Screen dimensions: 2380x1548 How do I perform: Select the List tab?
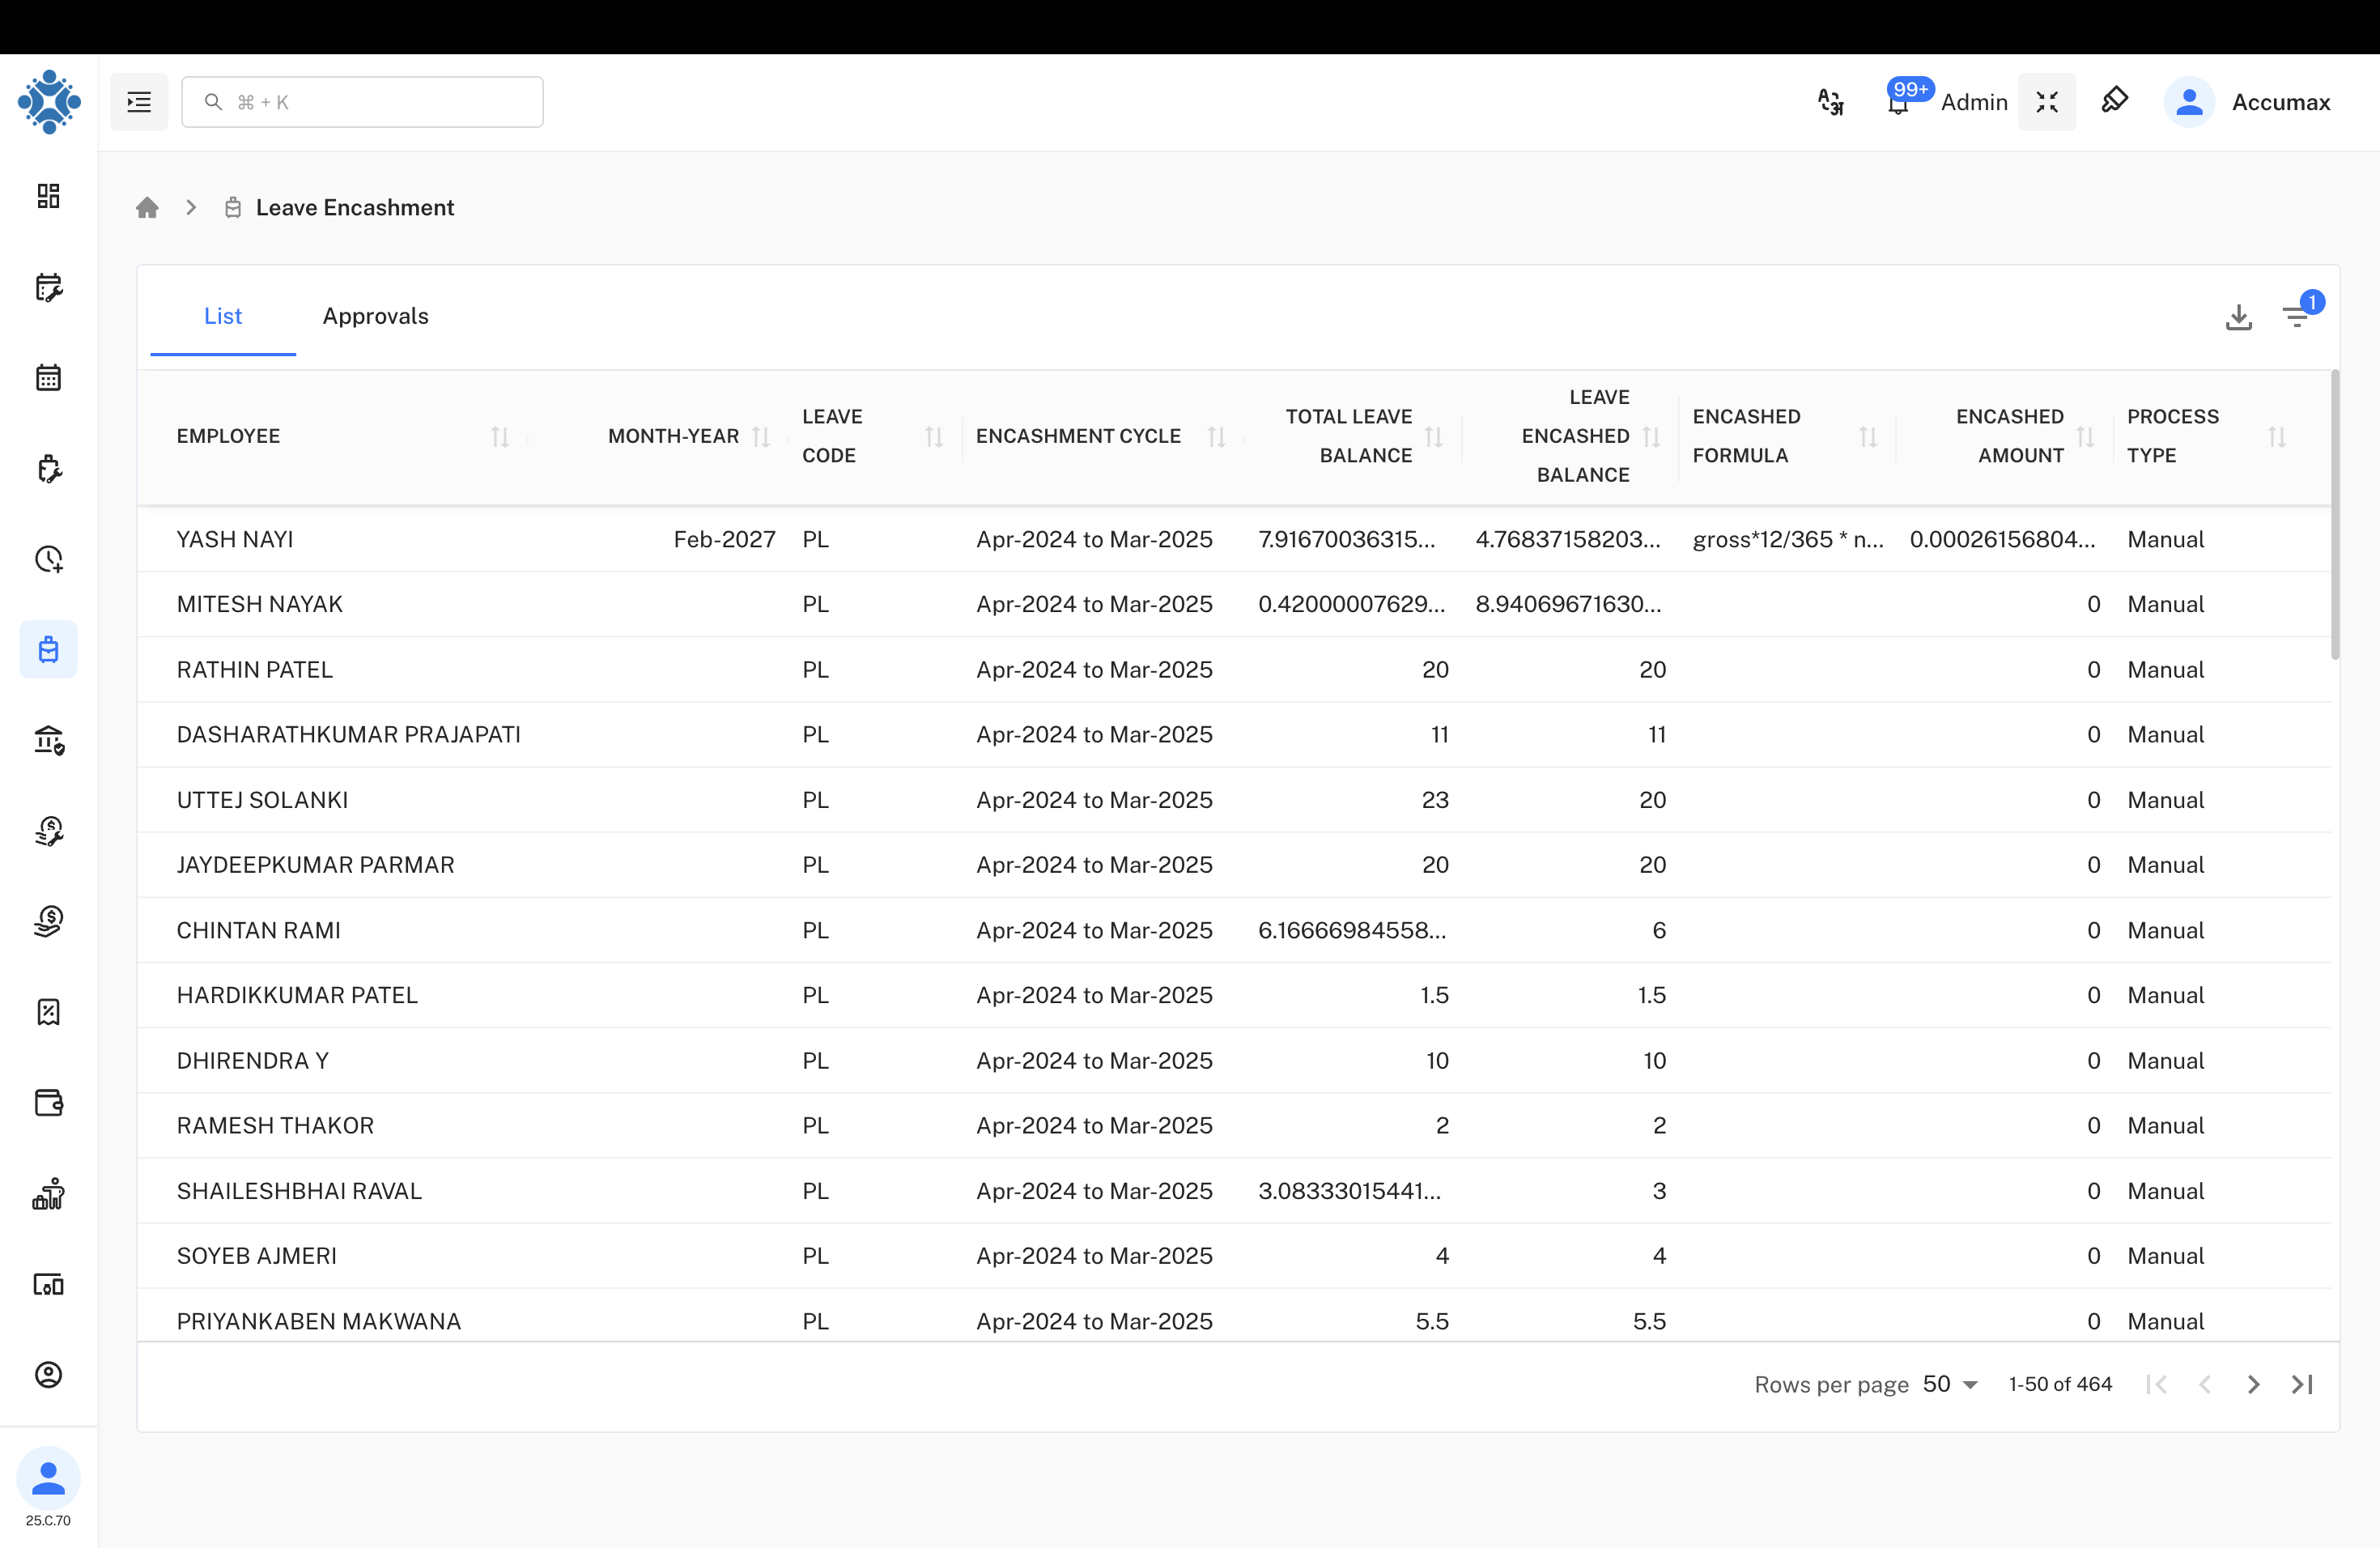point(222,316)
